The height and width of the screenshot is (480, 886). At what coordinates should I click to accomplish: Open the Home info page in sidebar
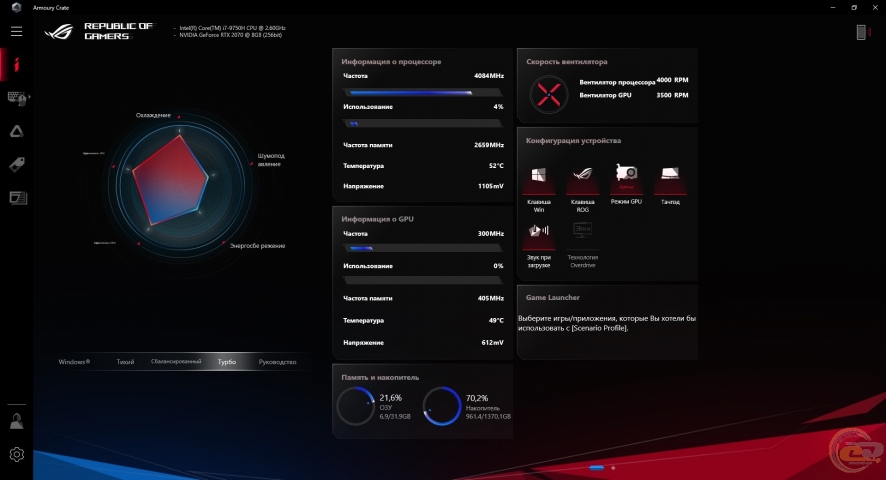tap(16, 64)
